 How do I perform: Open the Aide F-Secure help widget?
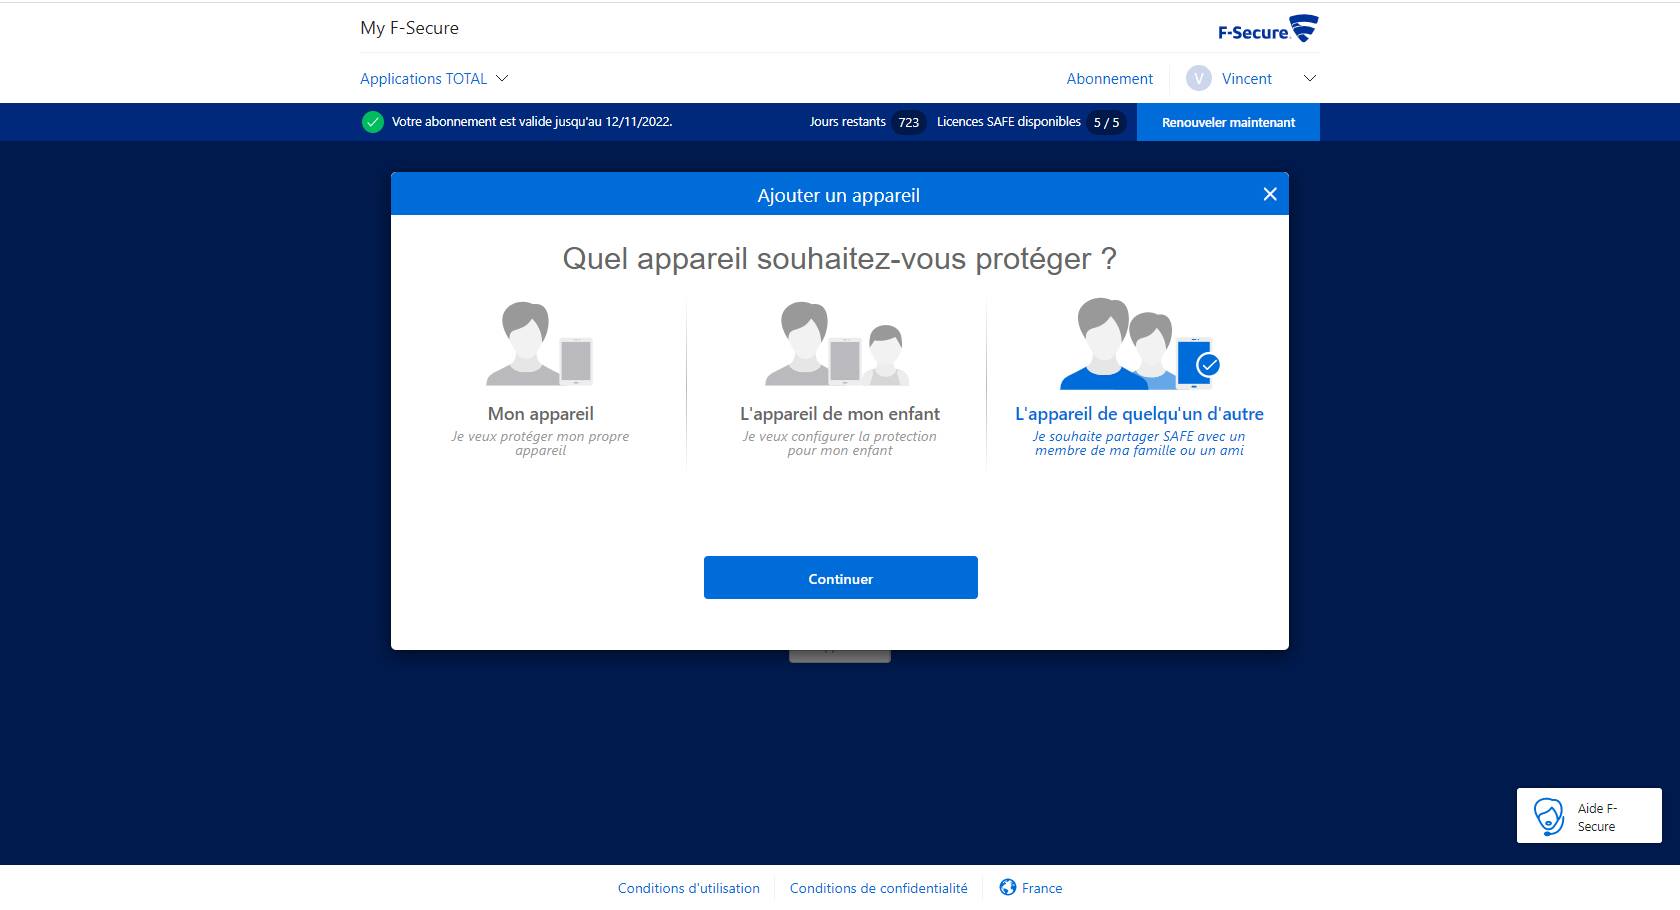pos(1589,816)
